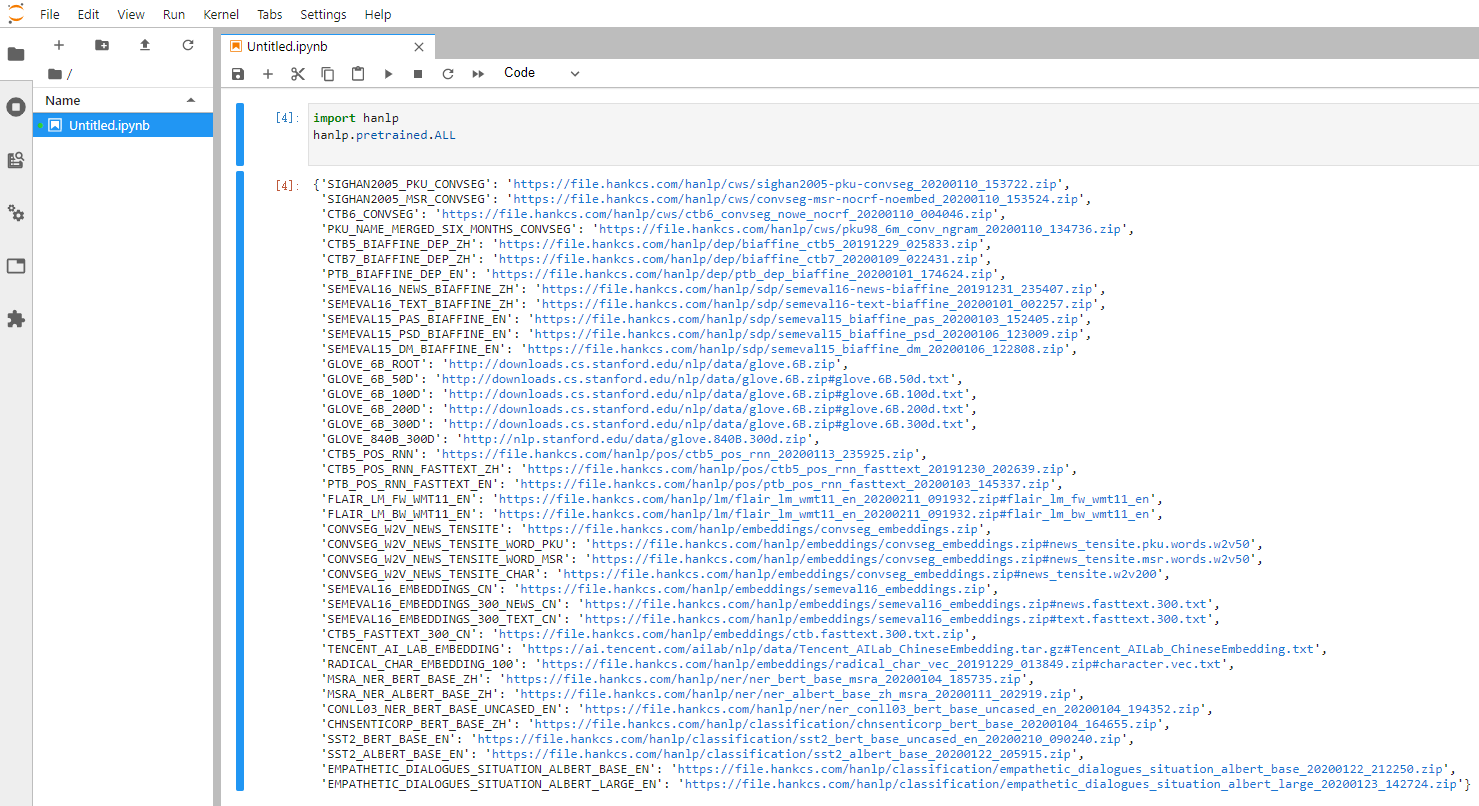The height and width of the screenshot is (806, 1479).
Task: Save the notebook with the disk icon
Action: pos(238,74)
